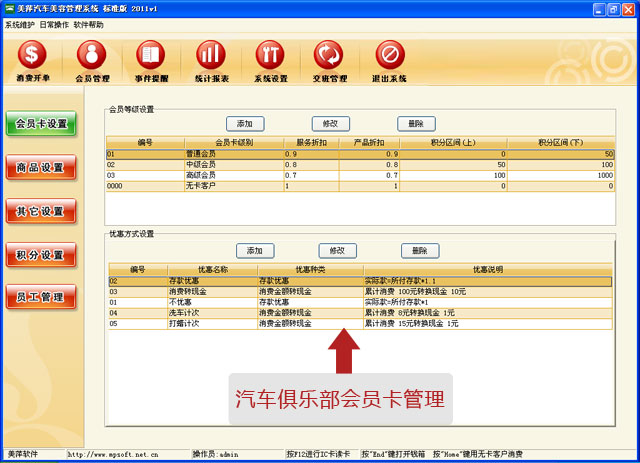Image resolution: width=640 pixels, height=463 pixels.
Task: Open the 统计报表 statistics report icon
Action: coord(211,59)
